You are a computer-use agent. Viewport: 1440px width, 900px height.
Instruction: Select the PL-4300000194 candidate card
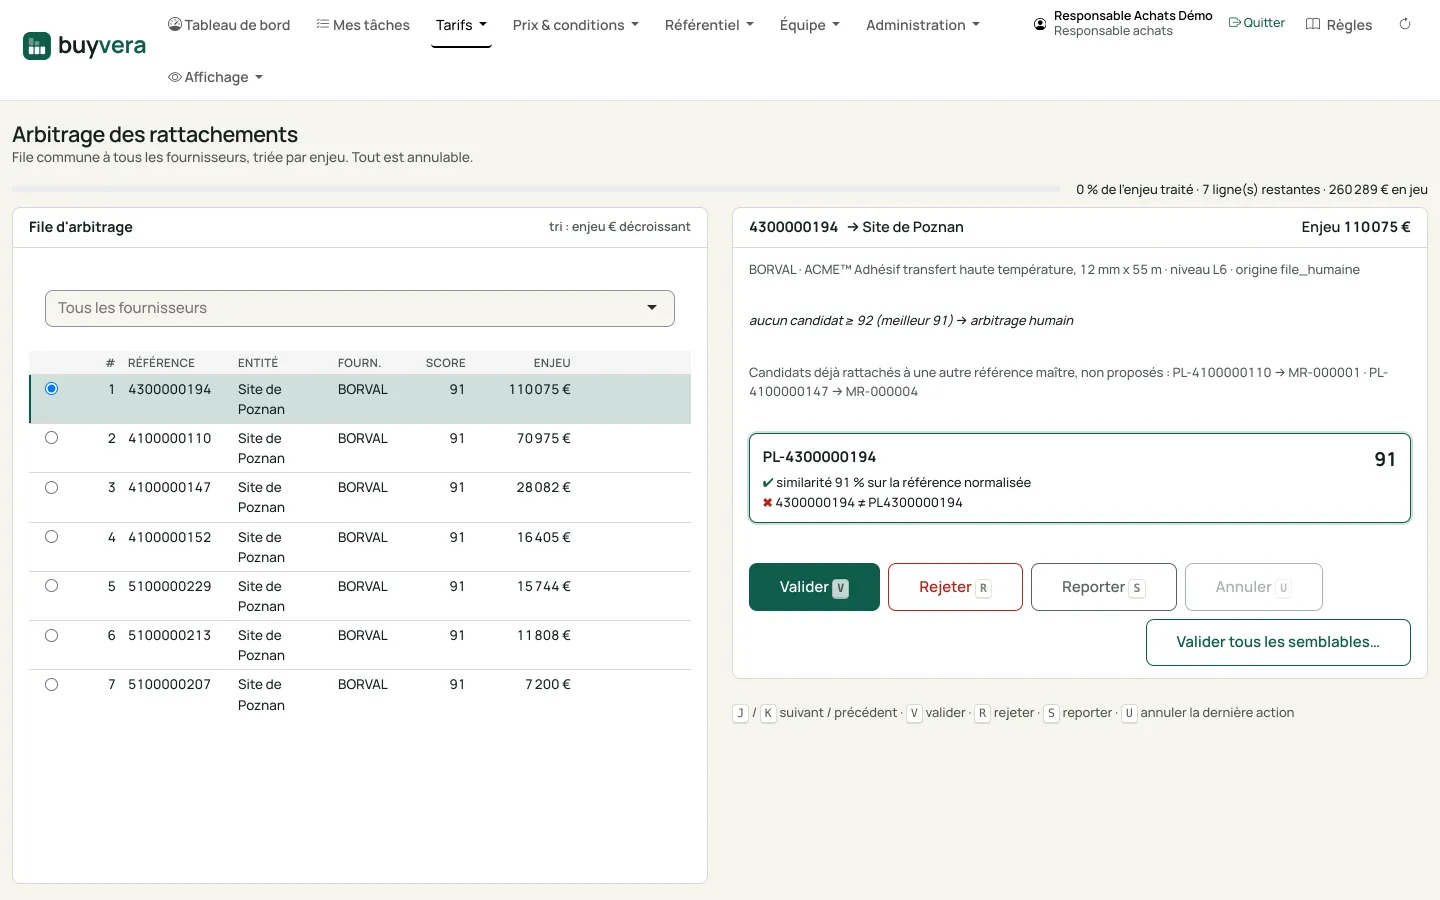tap(1080, 478)
